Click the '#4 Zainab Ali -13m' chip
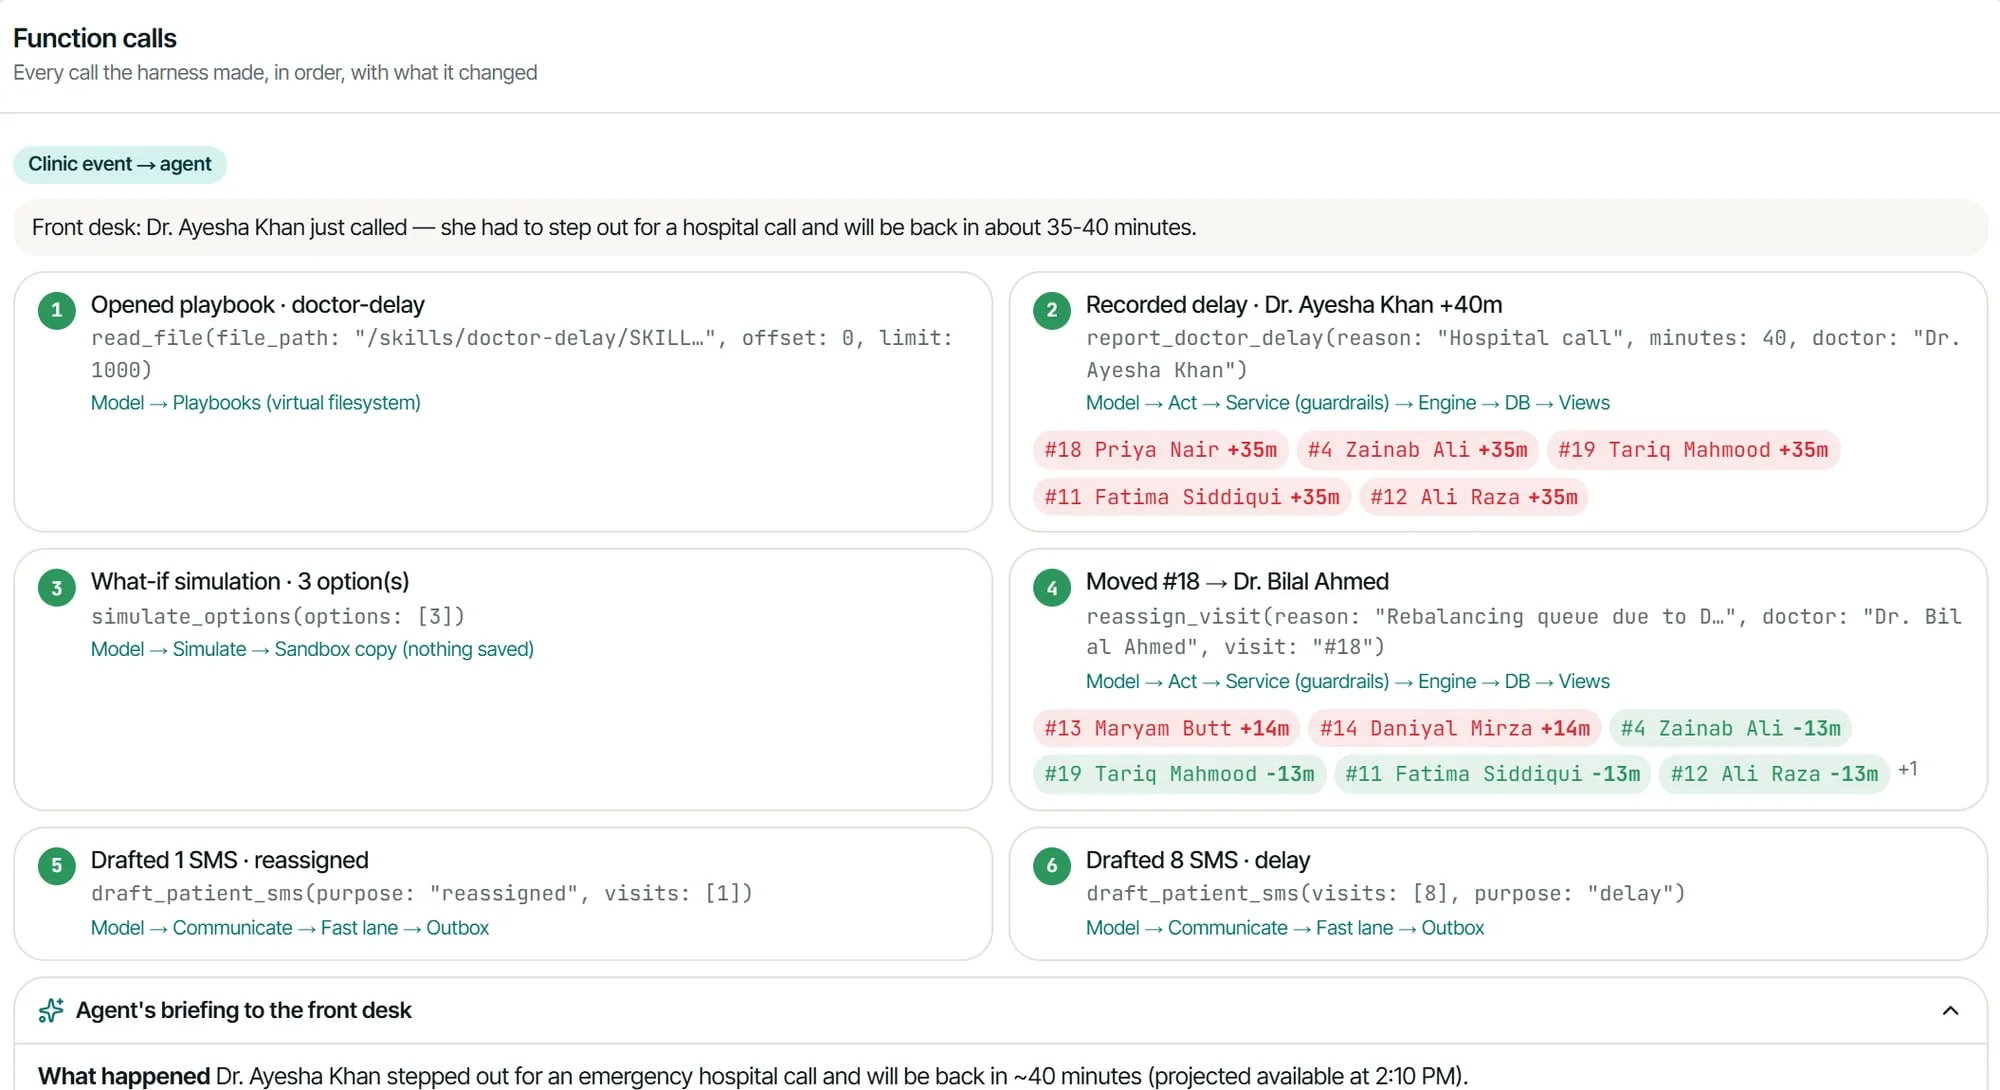2000x1090 pixels. (x=1730, y=728)
